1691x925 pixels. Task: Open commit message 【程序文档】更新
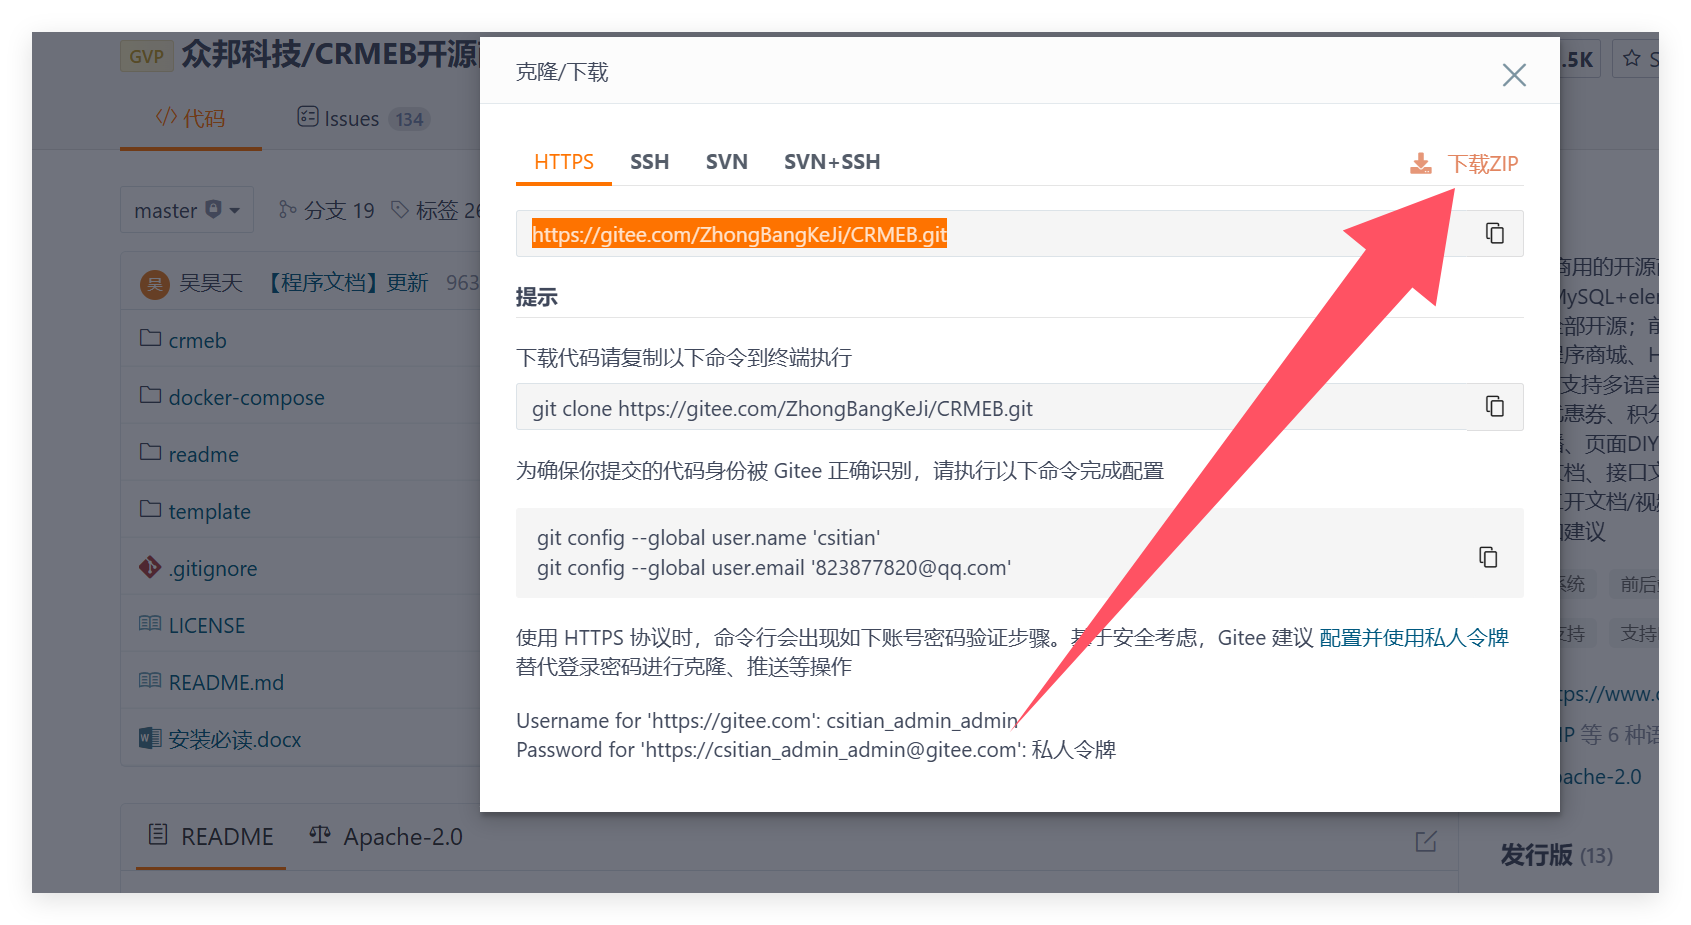(x=346, y=283)
